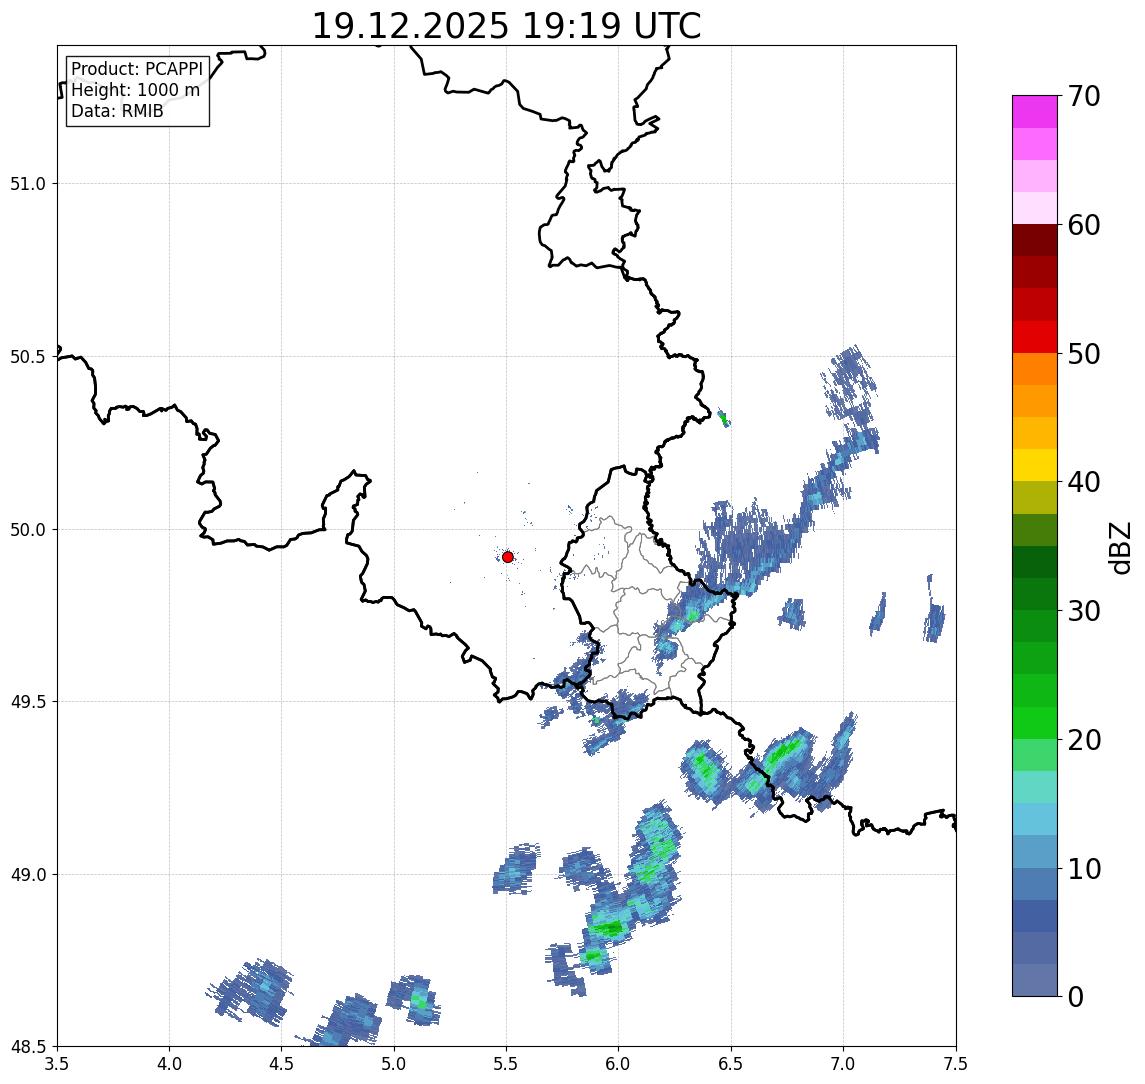The image size is (1145, 1084).
Task: Click the longitude label "6.0"
Action: (619, 1063)
